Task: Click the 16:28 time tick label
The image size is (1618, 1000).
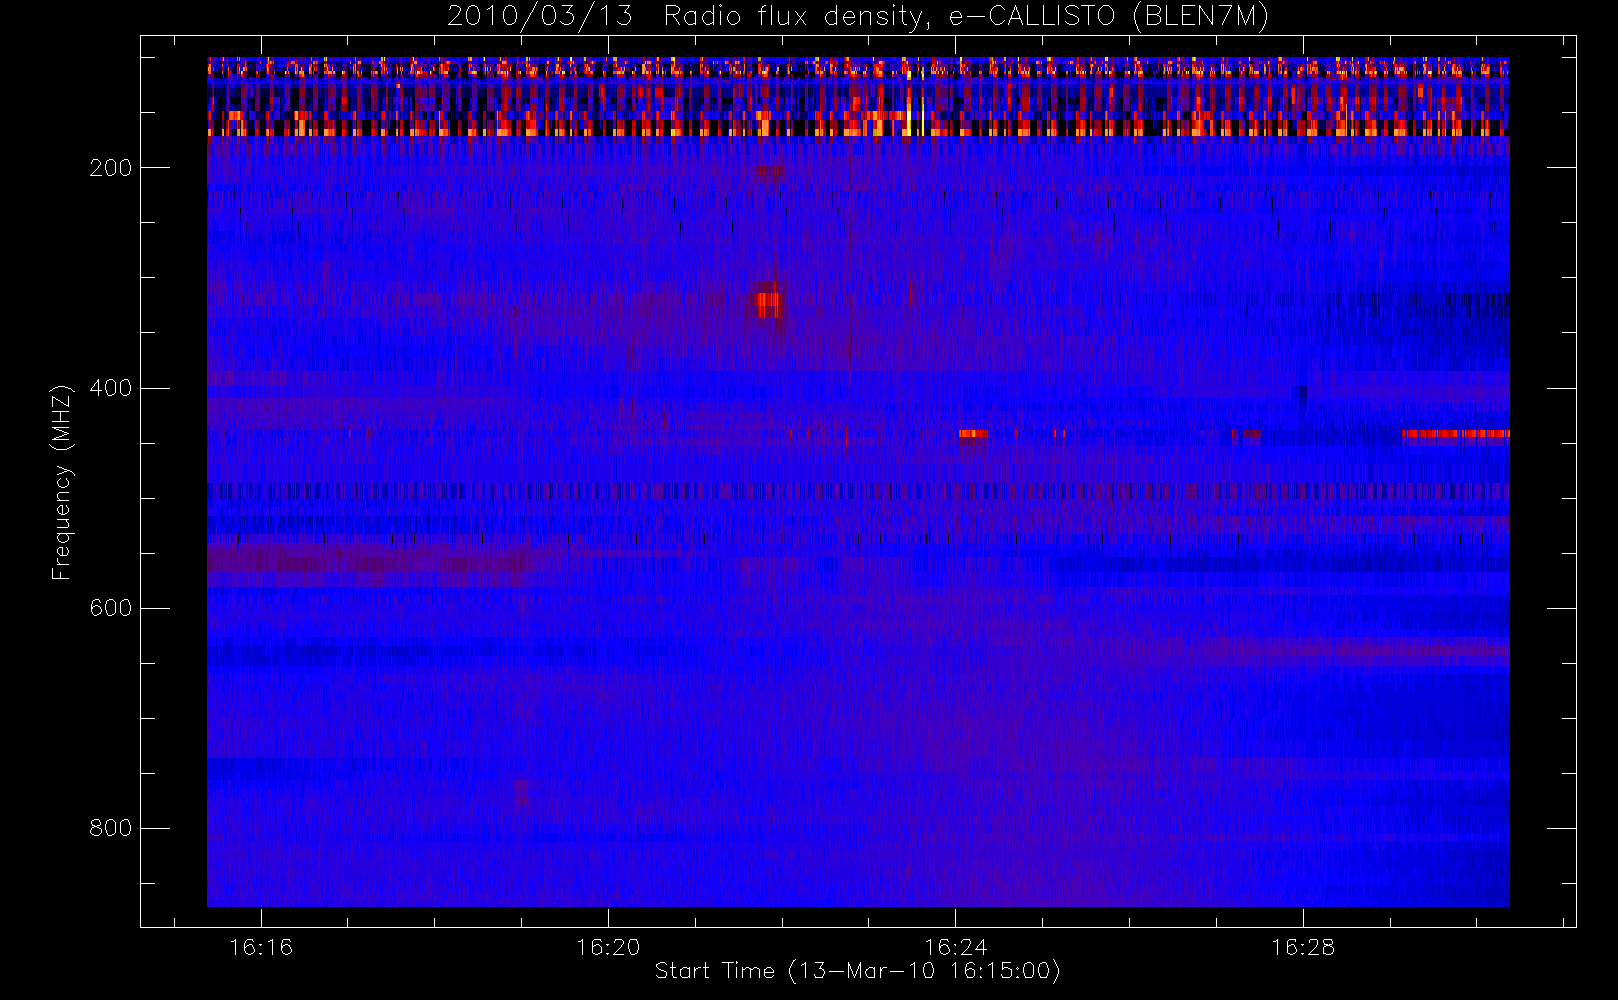Action: (1303, 947)
